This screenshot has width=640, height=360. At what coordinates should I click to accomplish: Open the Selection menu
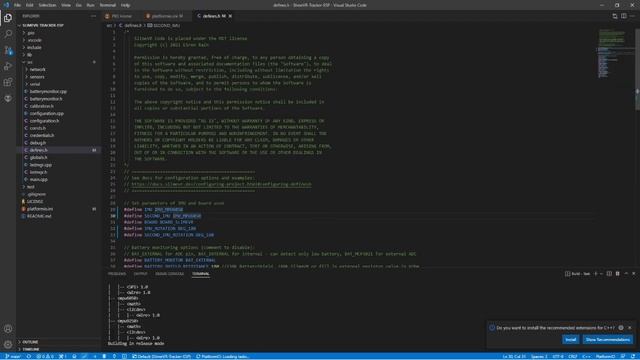47,5
